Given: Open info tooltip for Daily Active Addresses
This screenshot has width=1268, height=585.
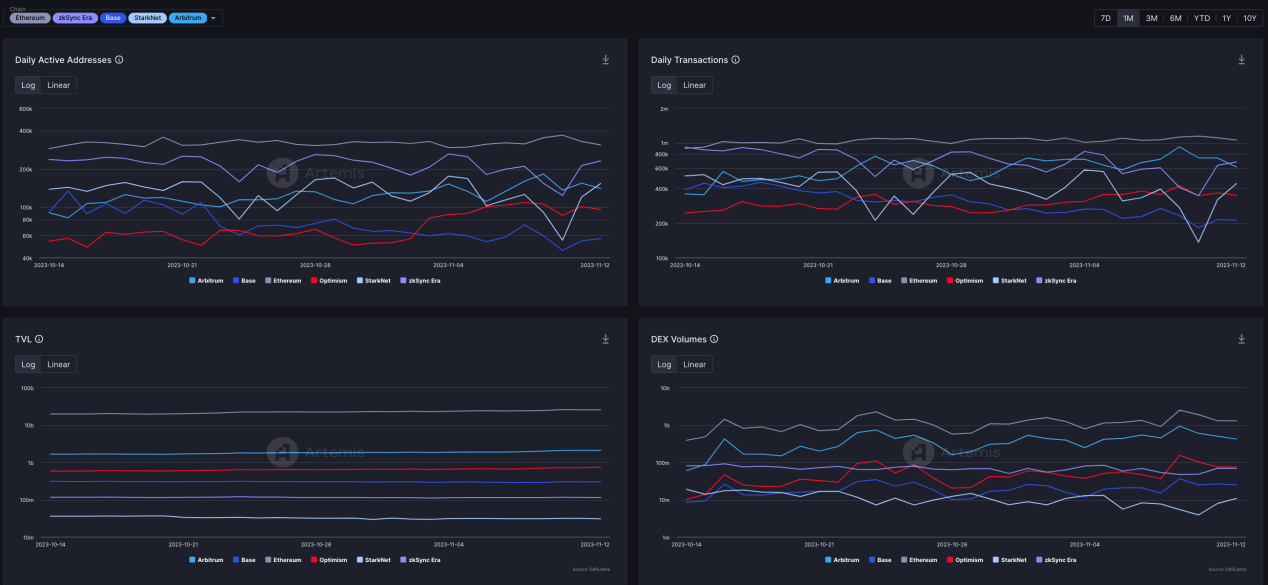Looking at the screenshot, I should click(x=119, y=60).
